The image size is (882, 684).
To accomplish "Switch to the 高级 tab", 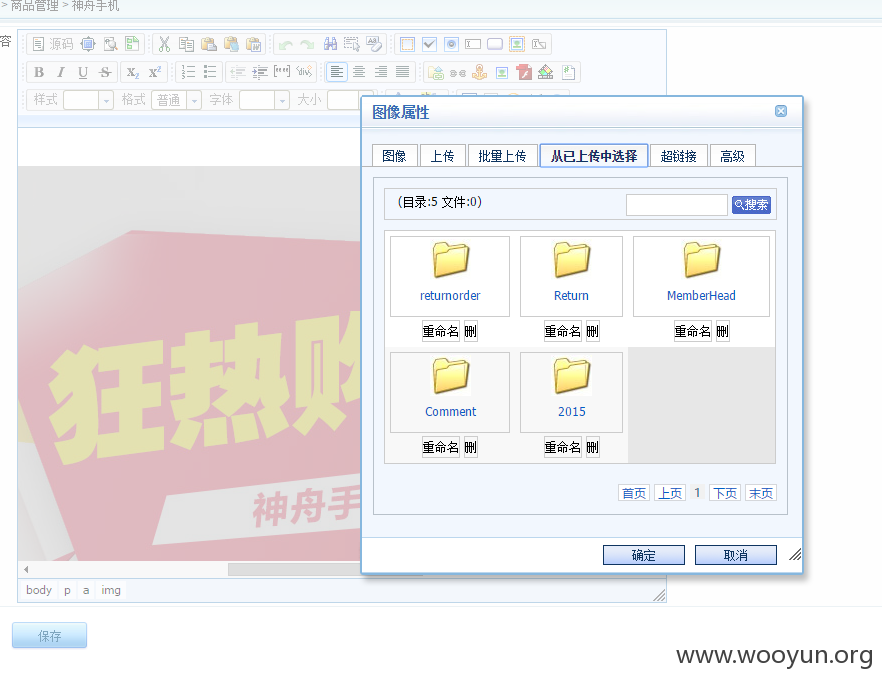I will coord(732,156).
